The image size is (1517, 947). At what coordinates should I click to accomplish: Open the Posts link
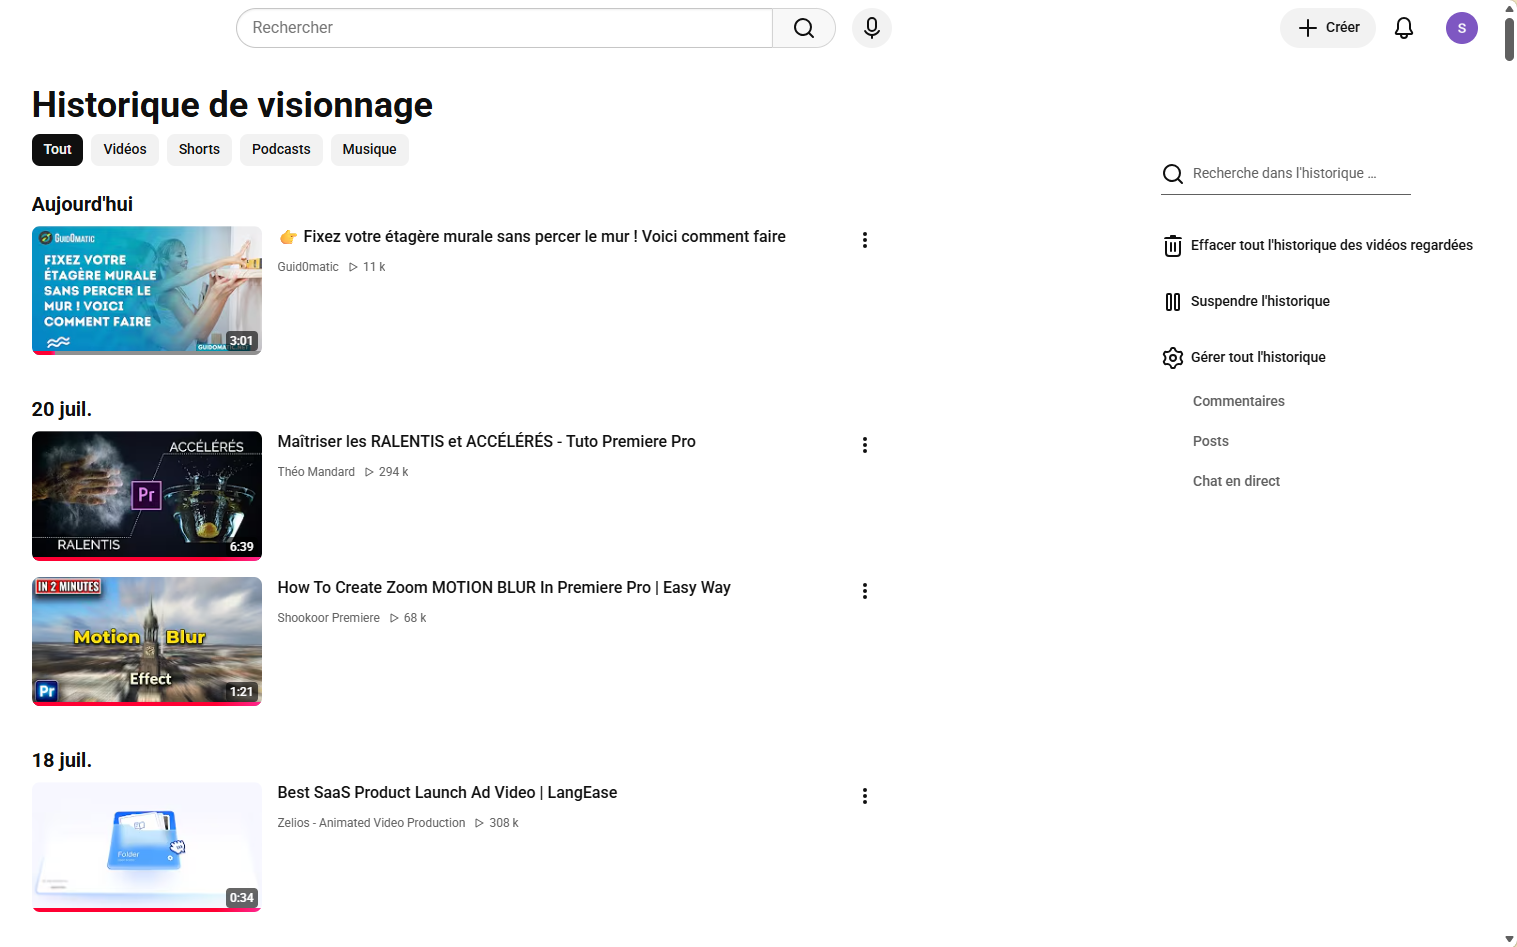pos(1211,441)
